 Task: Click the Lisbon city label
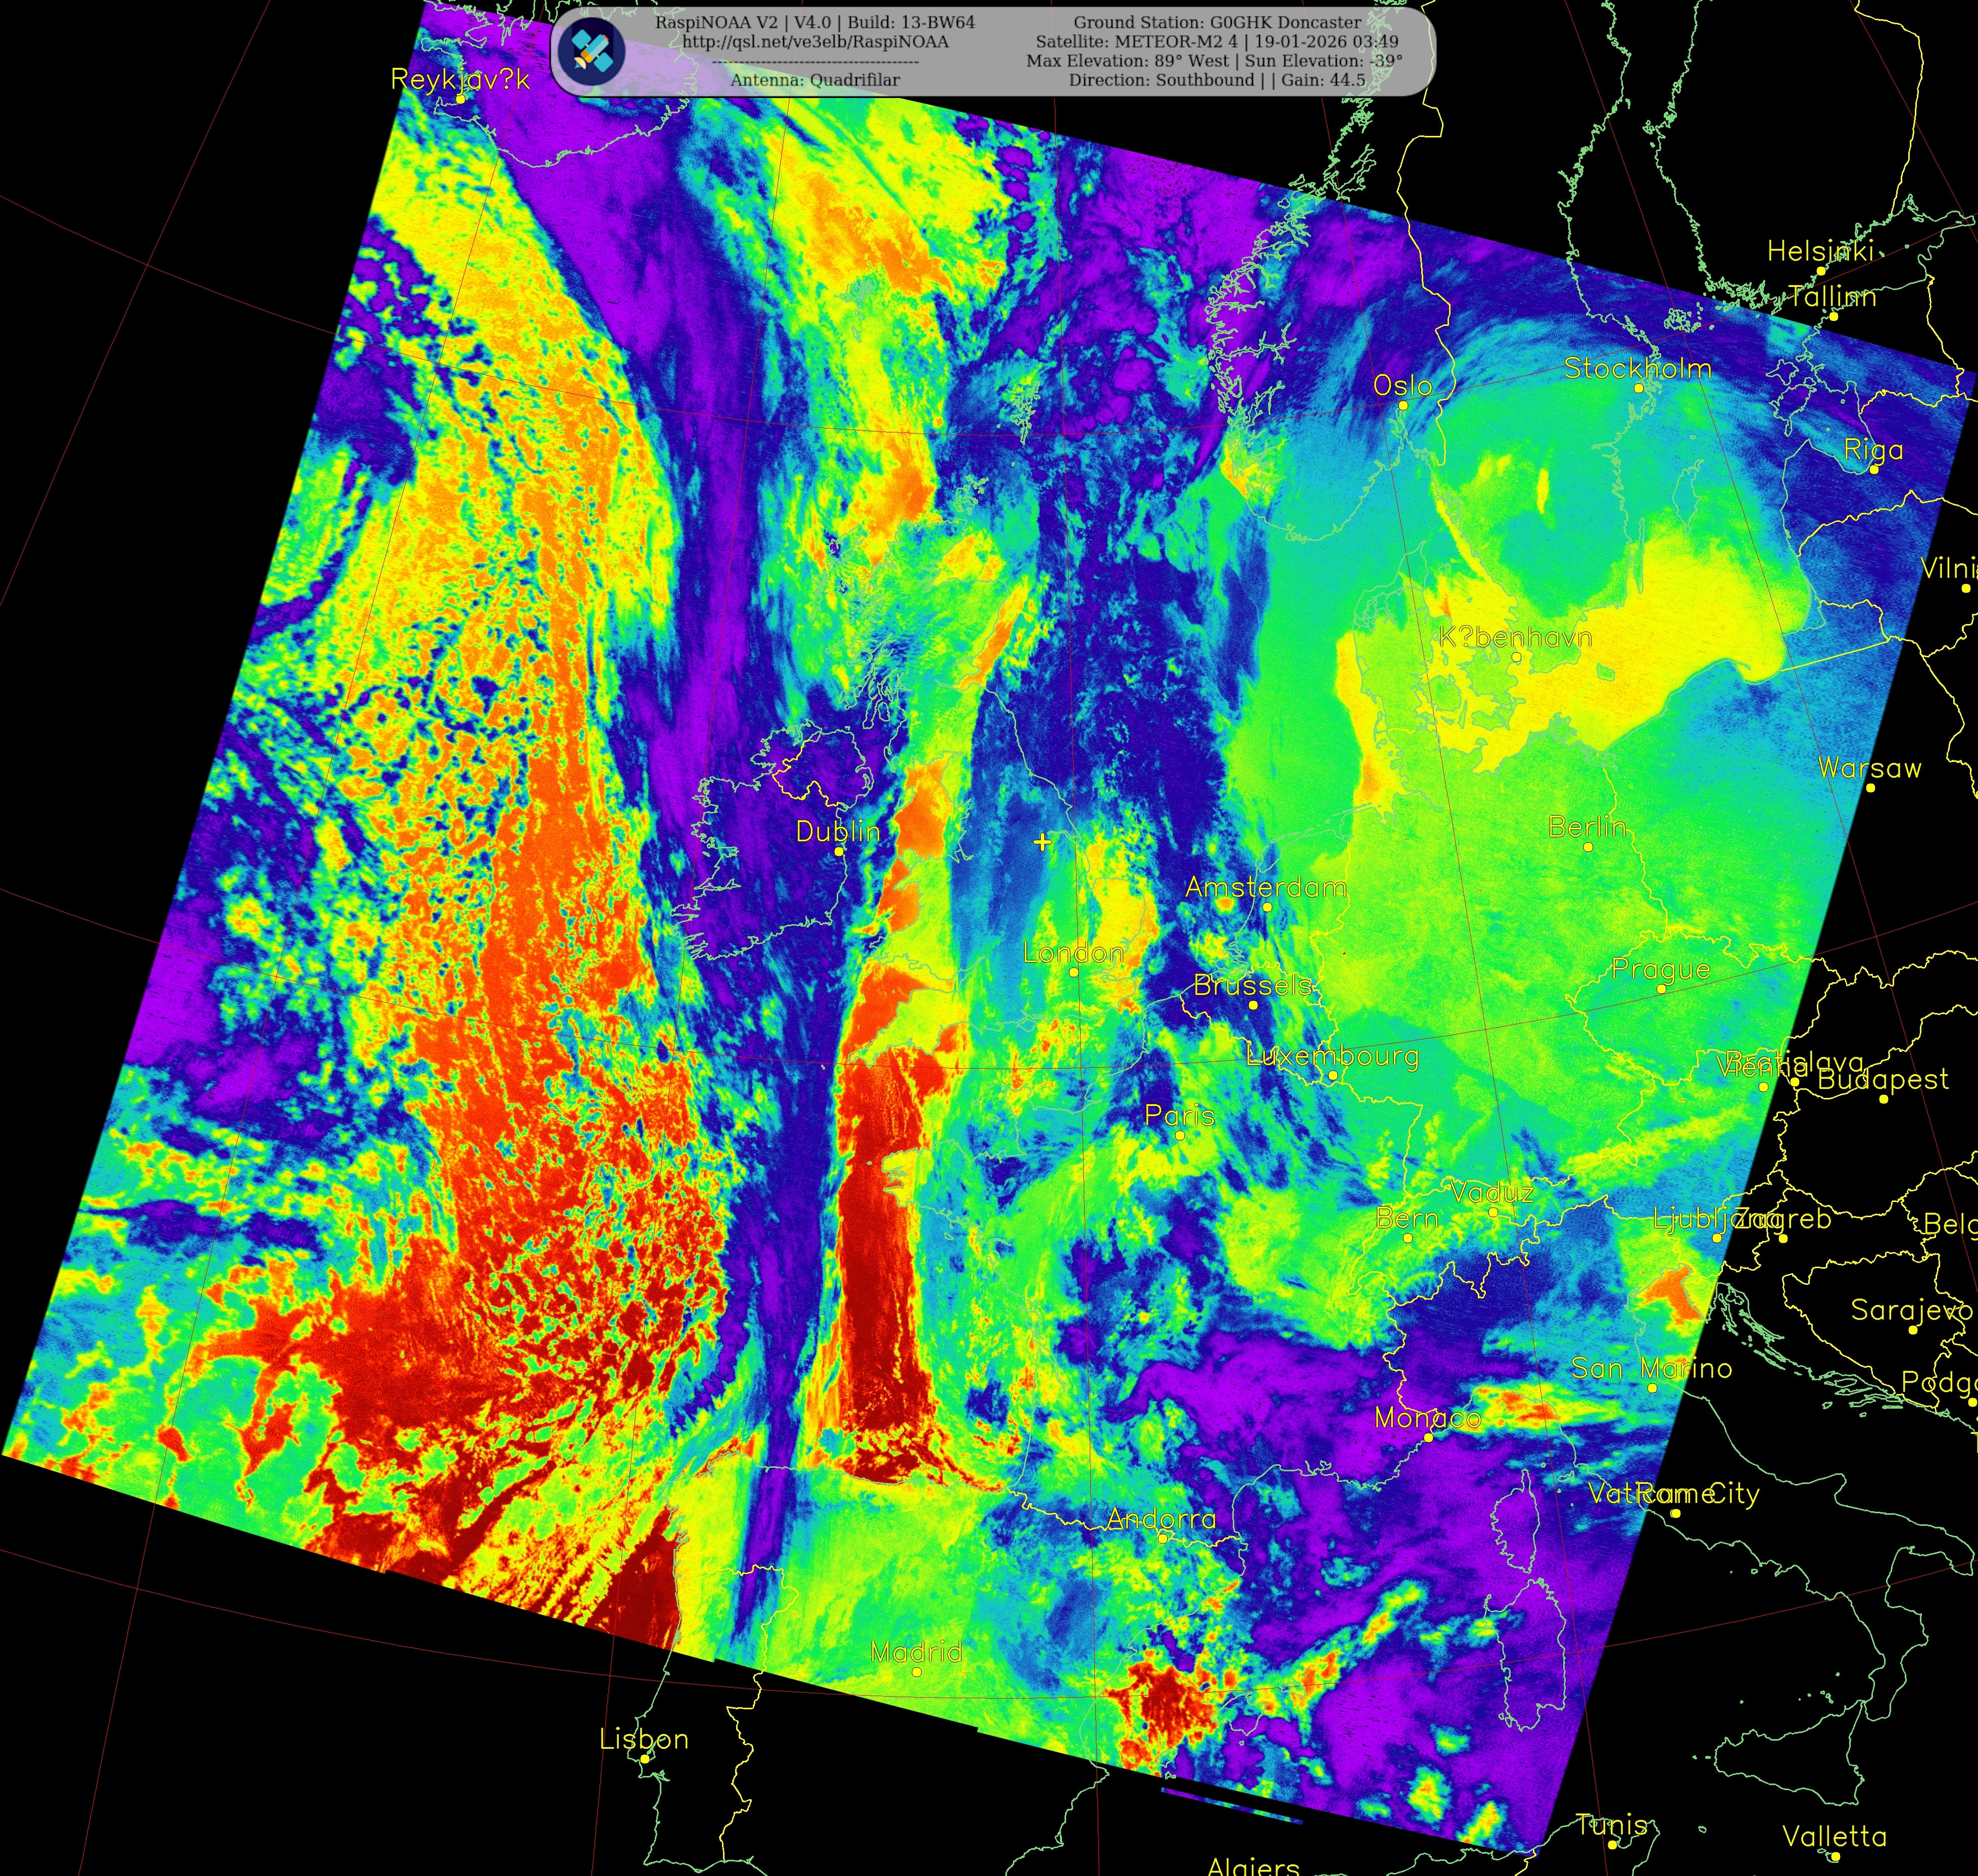pyautogui.click(x=643, y=1739)
